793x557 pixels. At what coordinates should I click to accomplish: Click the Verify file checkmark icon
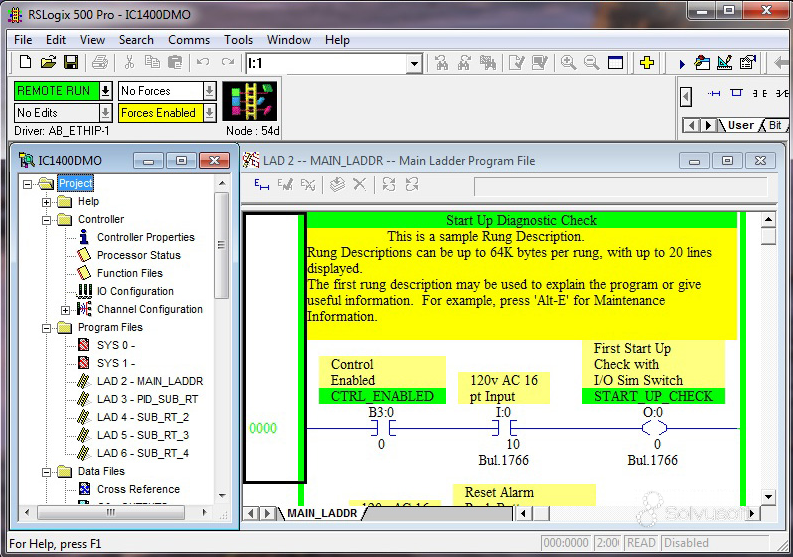tap(516, 63)
